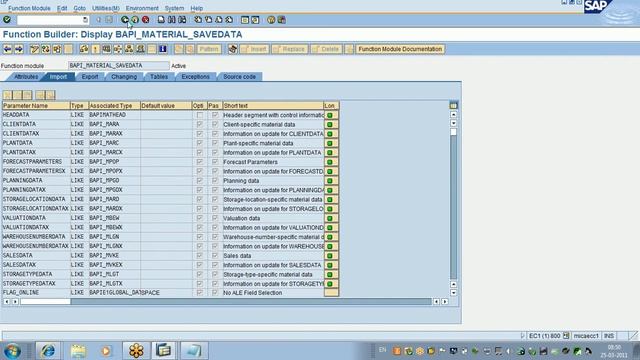Toggle Optional checkbox for HEADDATA
The height and width of the screenshot is (360, 640).
coord(200,115)
